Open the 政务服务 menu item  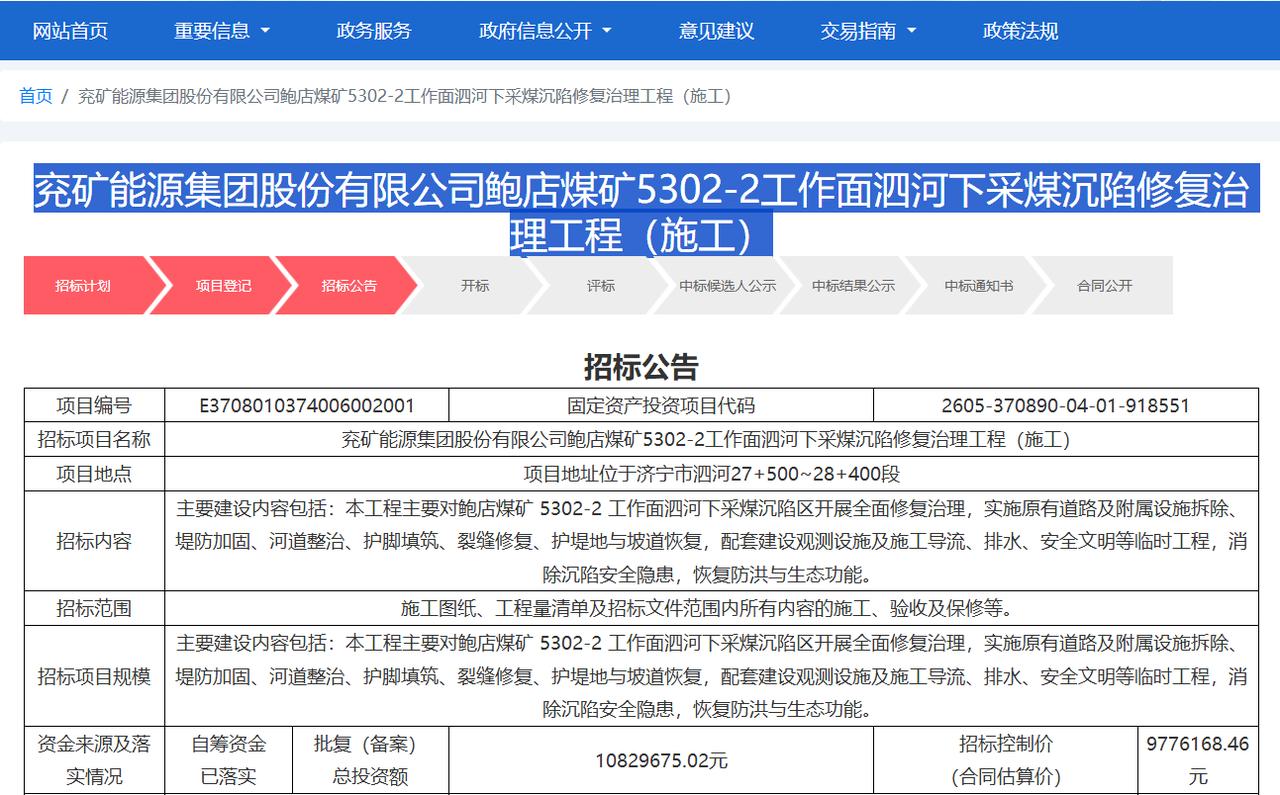374,31
